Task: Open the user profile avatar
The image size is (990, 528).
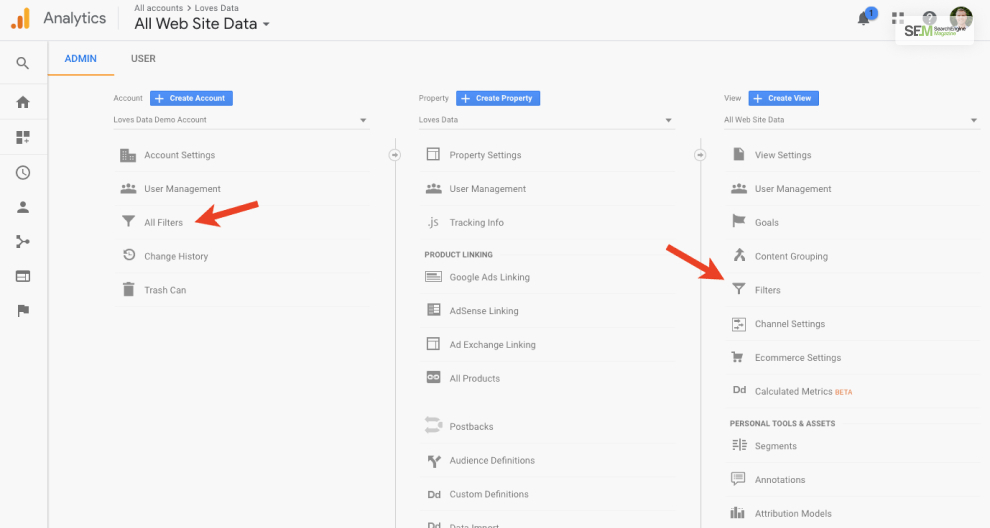Action: pyautogui.click(x=962, y=18)
